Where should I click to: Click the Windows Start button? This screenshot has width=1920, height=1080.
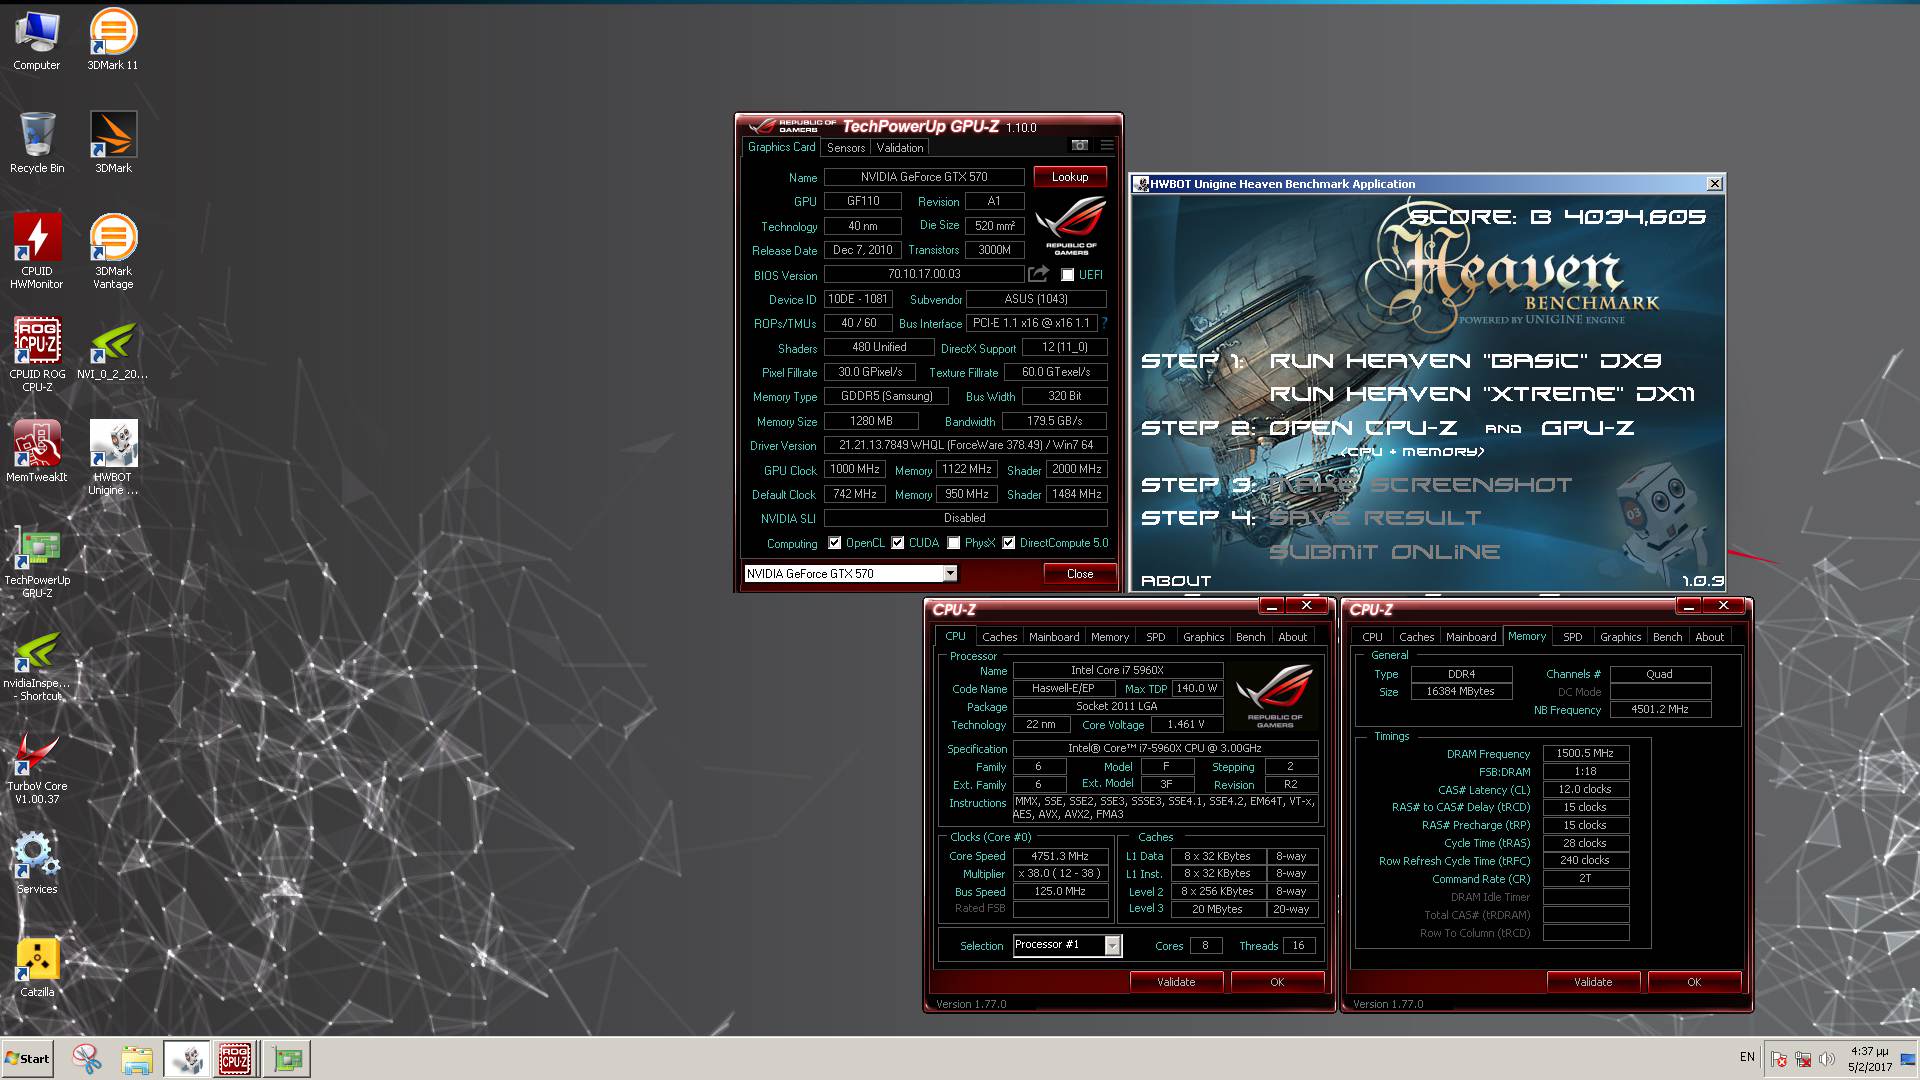point(27,1058)
